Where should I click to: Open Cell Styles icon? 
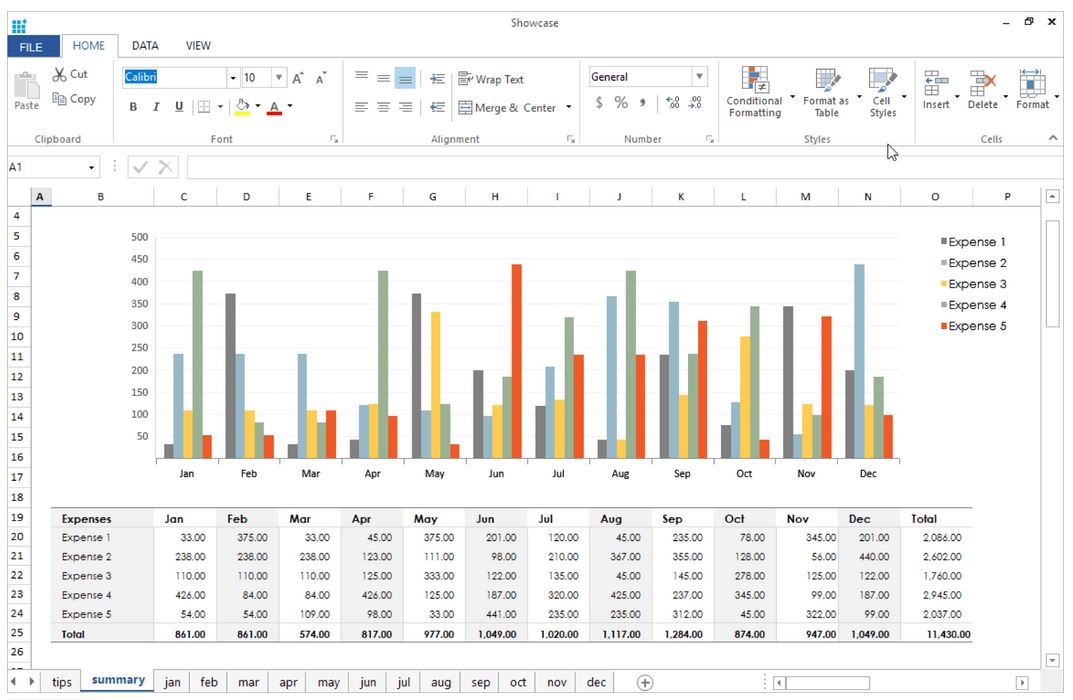click(882, 79)
